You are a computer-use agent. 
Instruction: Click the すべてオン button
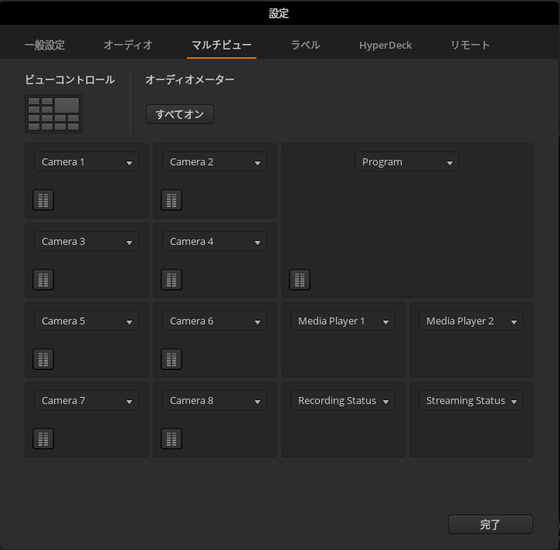(180, 114)
